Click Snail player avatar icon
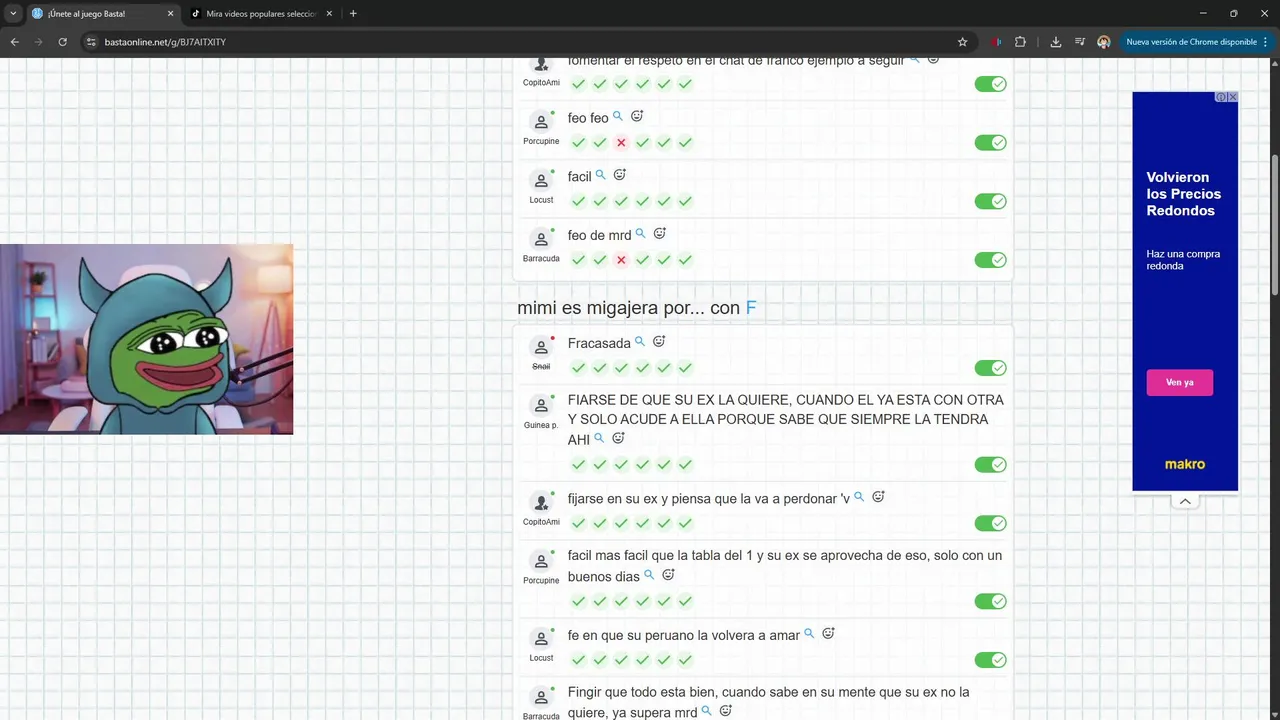The height and width of the screenshot is (720, 1280). pyautogui.click(x=541, y=347)
